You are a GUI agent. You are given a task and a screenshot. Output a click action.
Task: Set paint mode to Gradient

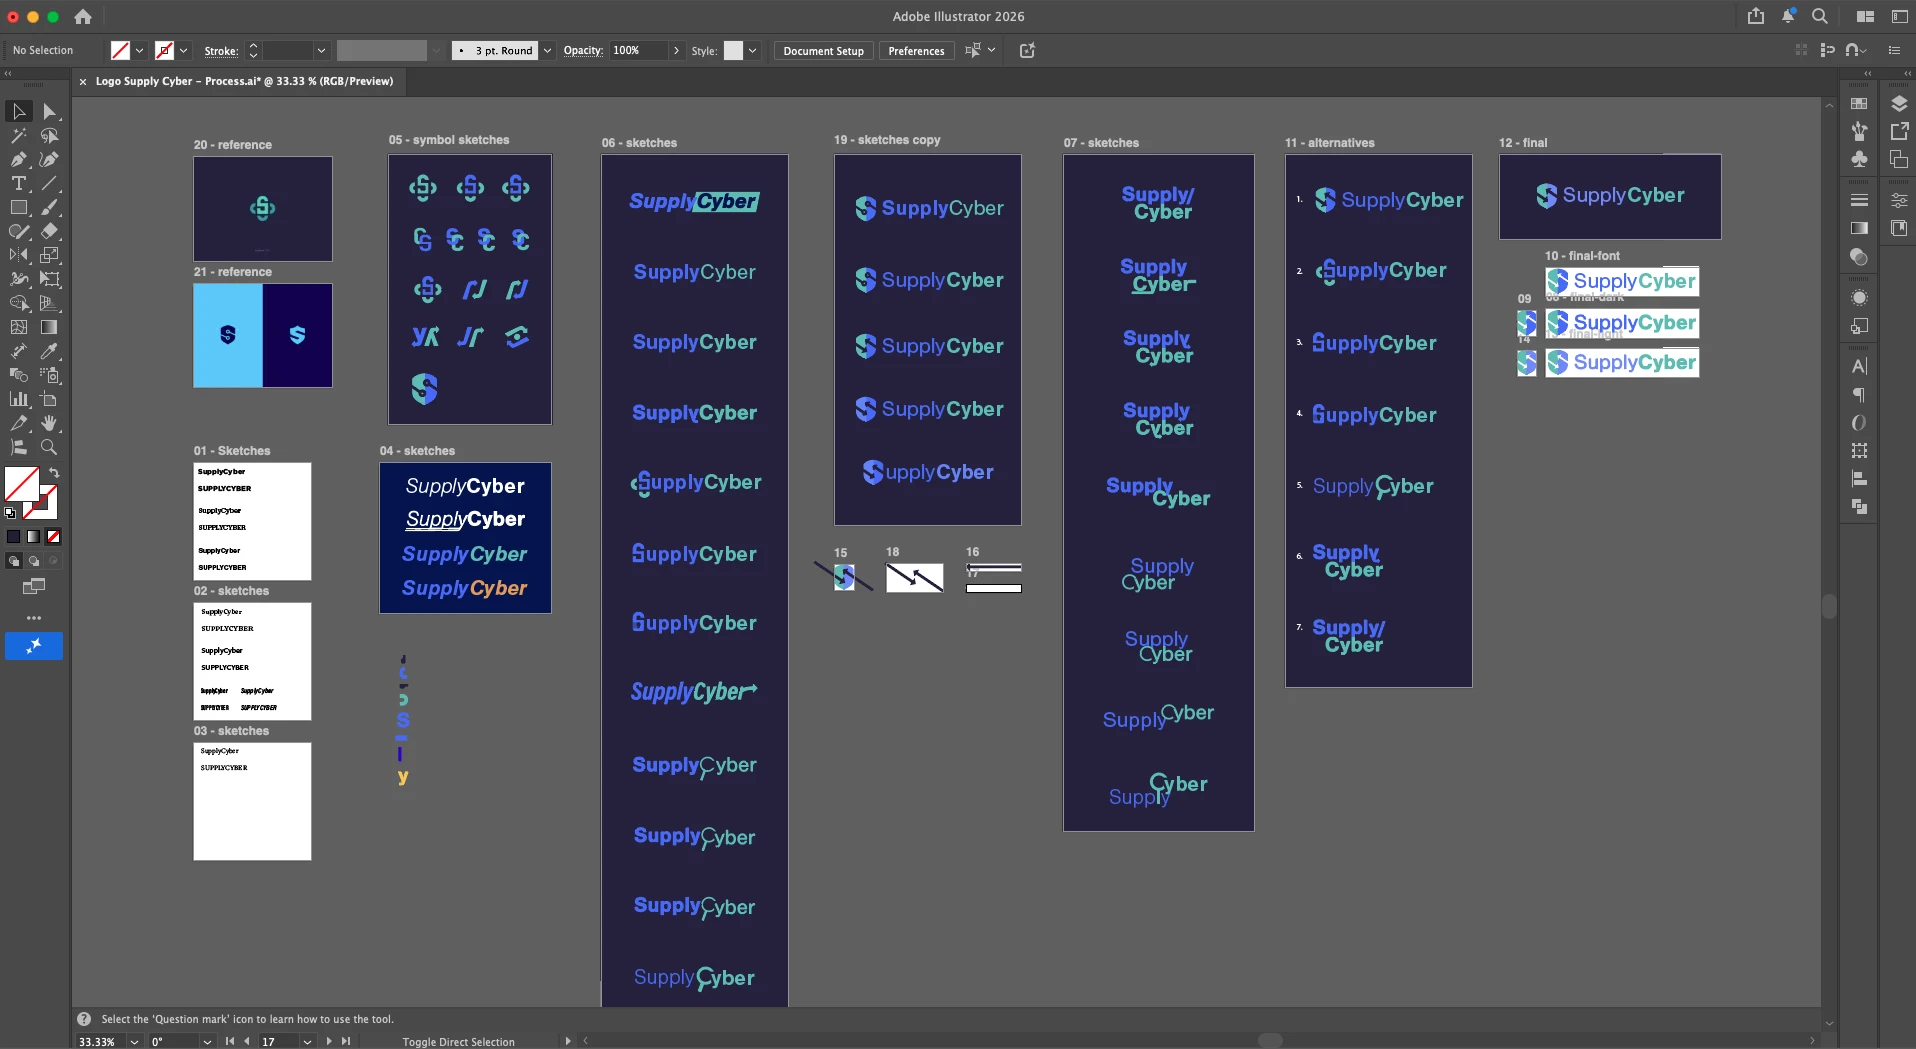(x=34, y=536)
